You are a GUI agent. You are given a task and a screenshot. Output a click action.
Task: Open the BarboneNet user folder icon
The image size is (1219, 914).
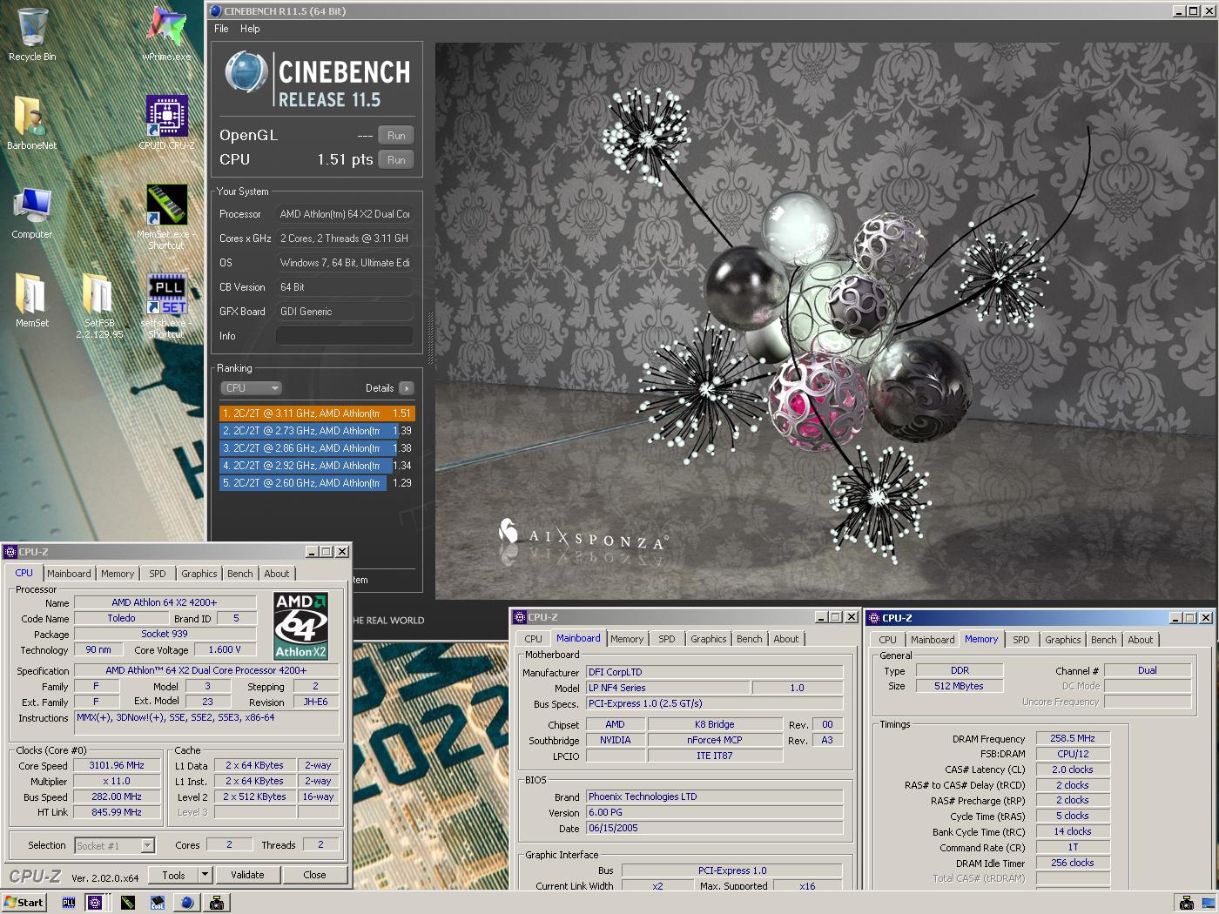click(x=32, y=123)
